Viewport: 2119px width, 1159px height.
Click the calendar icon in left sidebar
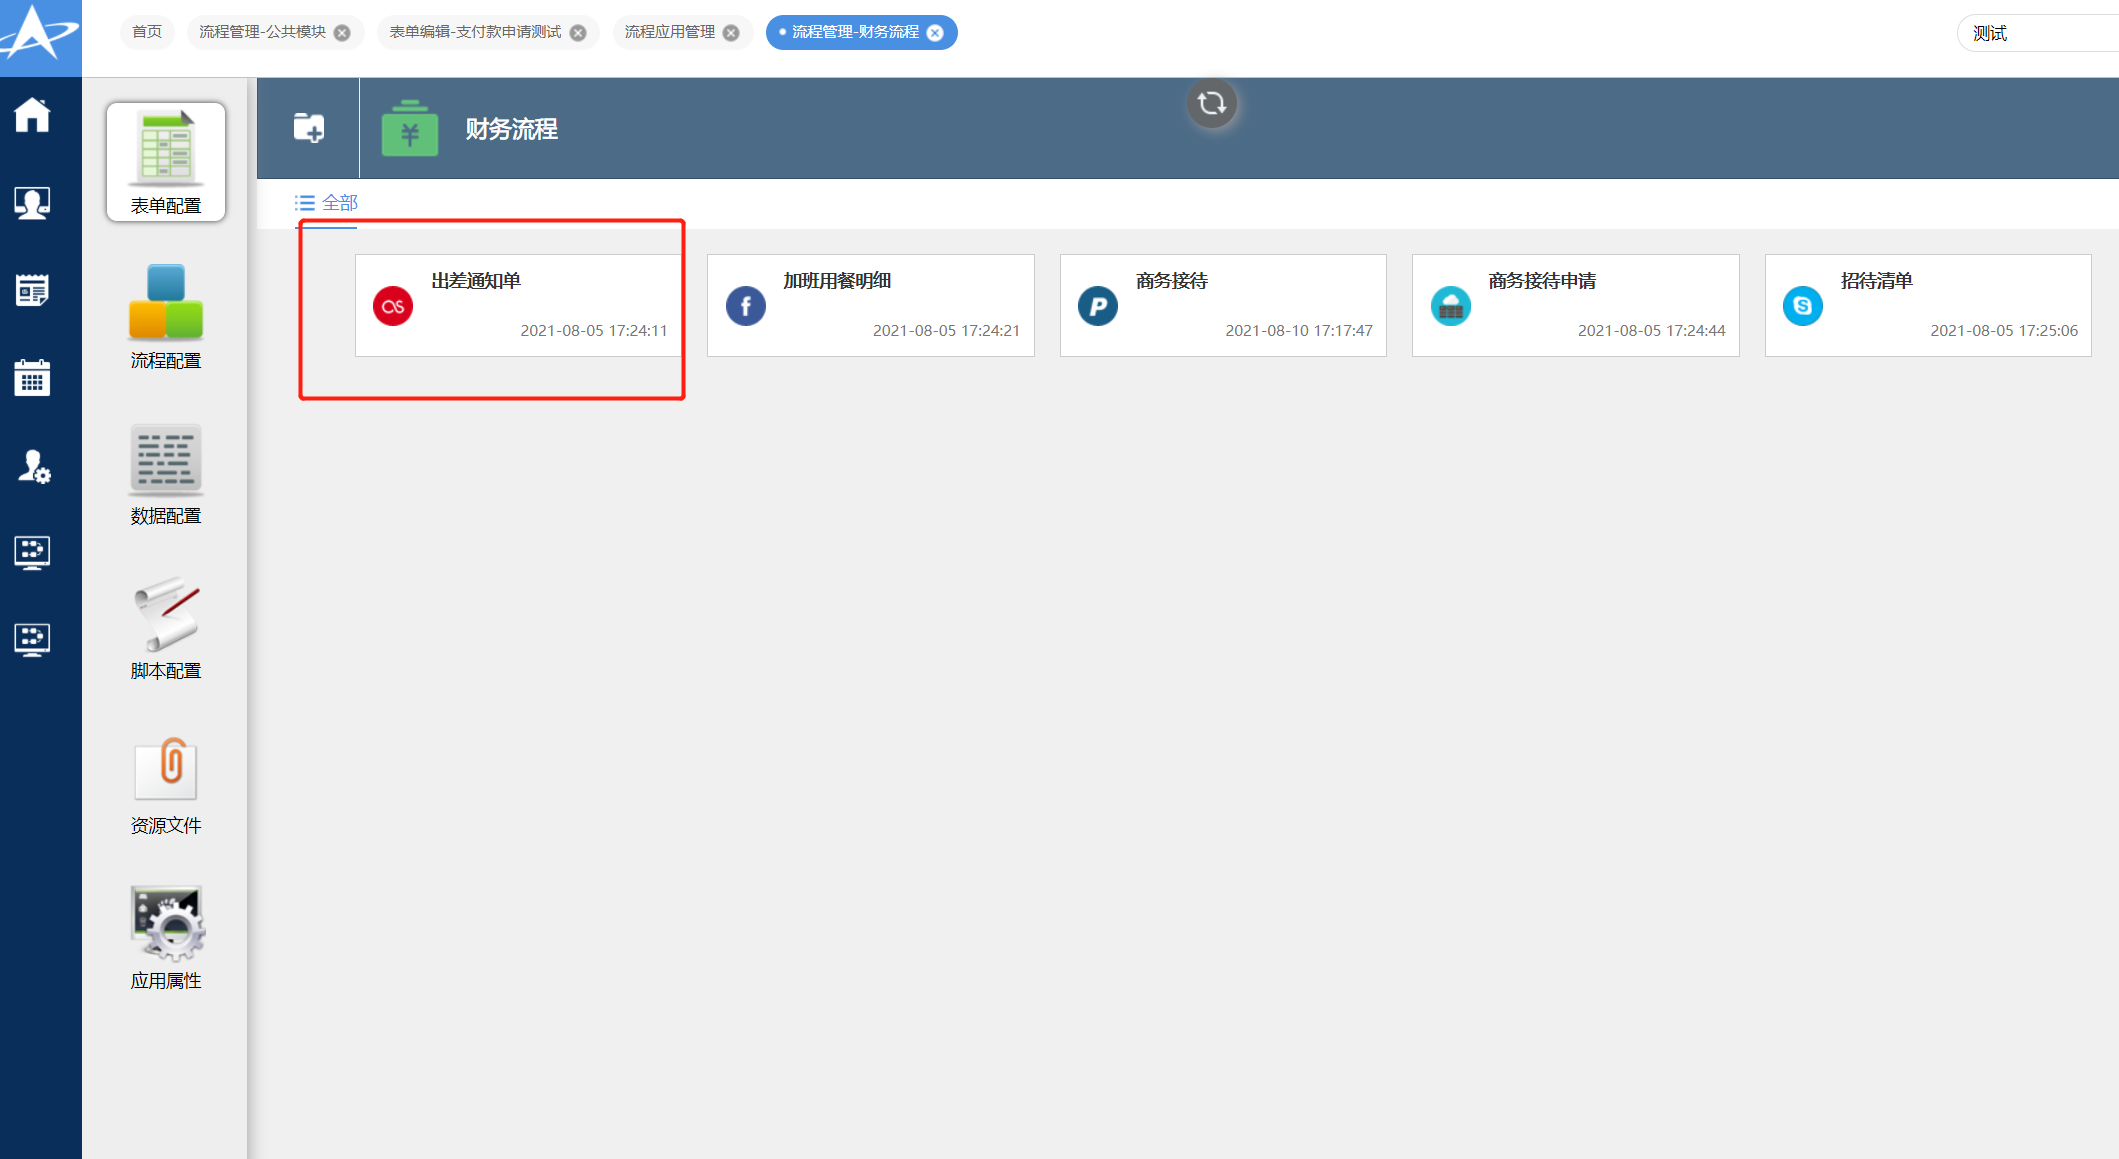(32, 378)
